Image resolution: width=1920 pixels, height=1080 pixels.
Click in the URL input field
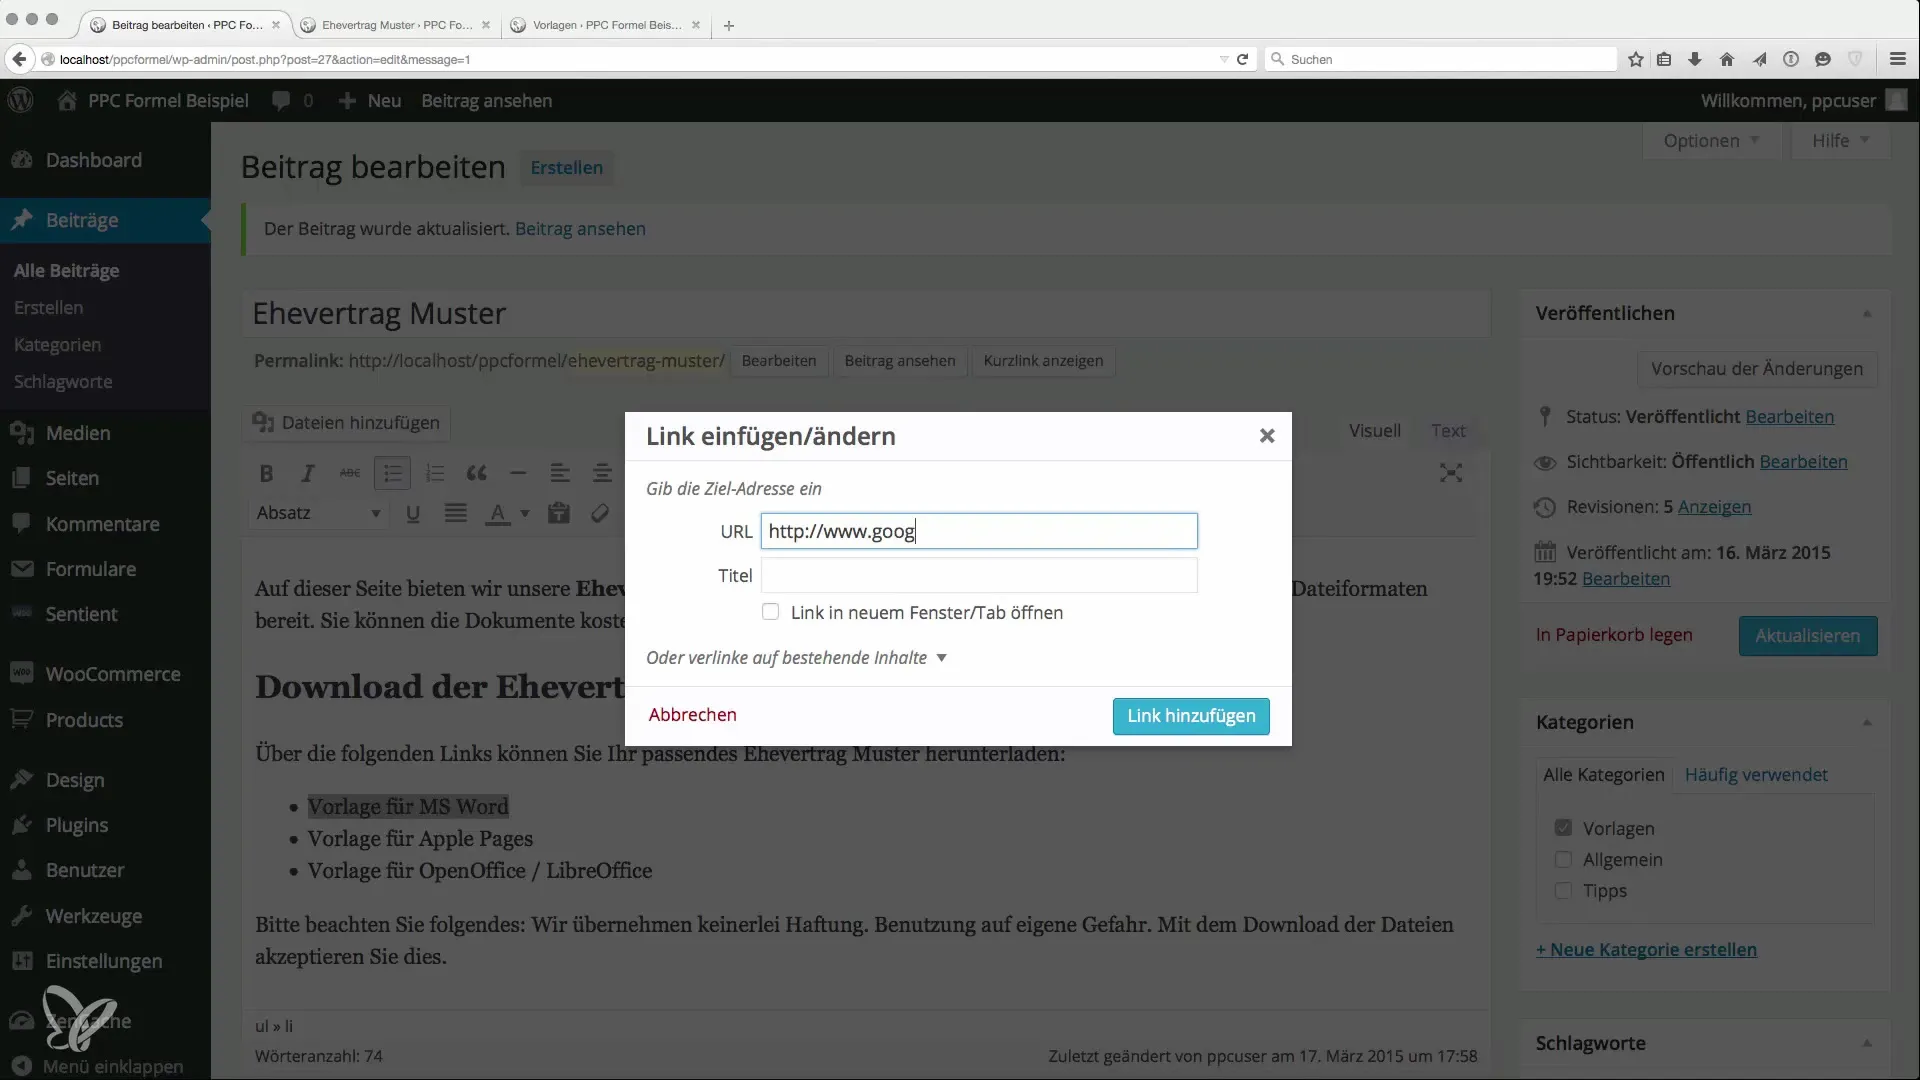(x=979, y=531)
